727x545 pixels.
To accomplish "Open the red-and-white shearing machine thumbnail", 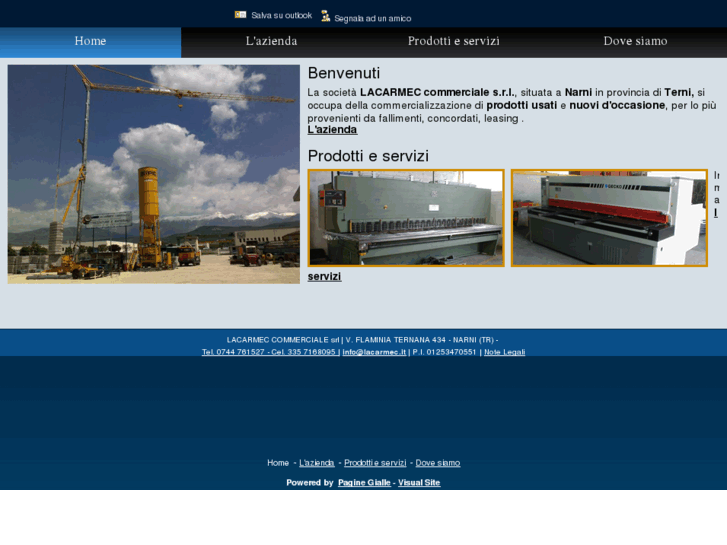I will pyautogui.click(x=609, y=218).
